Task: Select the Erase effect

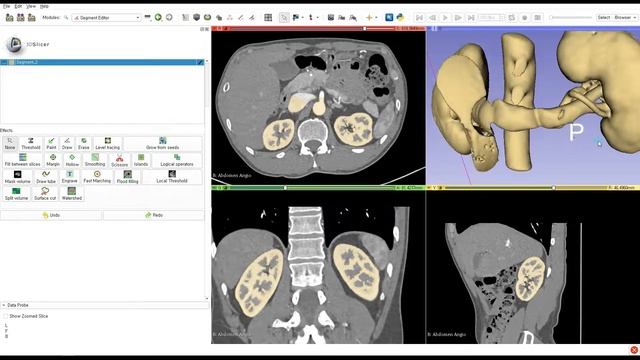Action: [83, 144]
